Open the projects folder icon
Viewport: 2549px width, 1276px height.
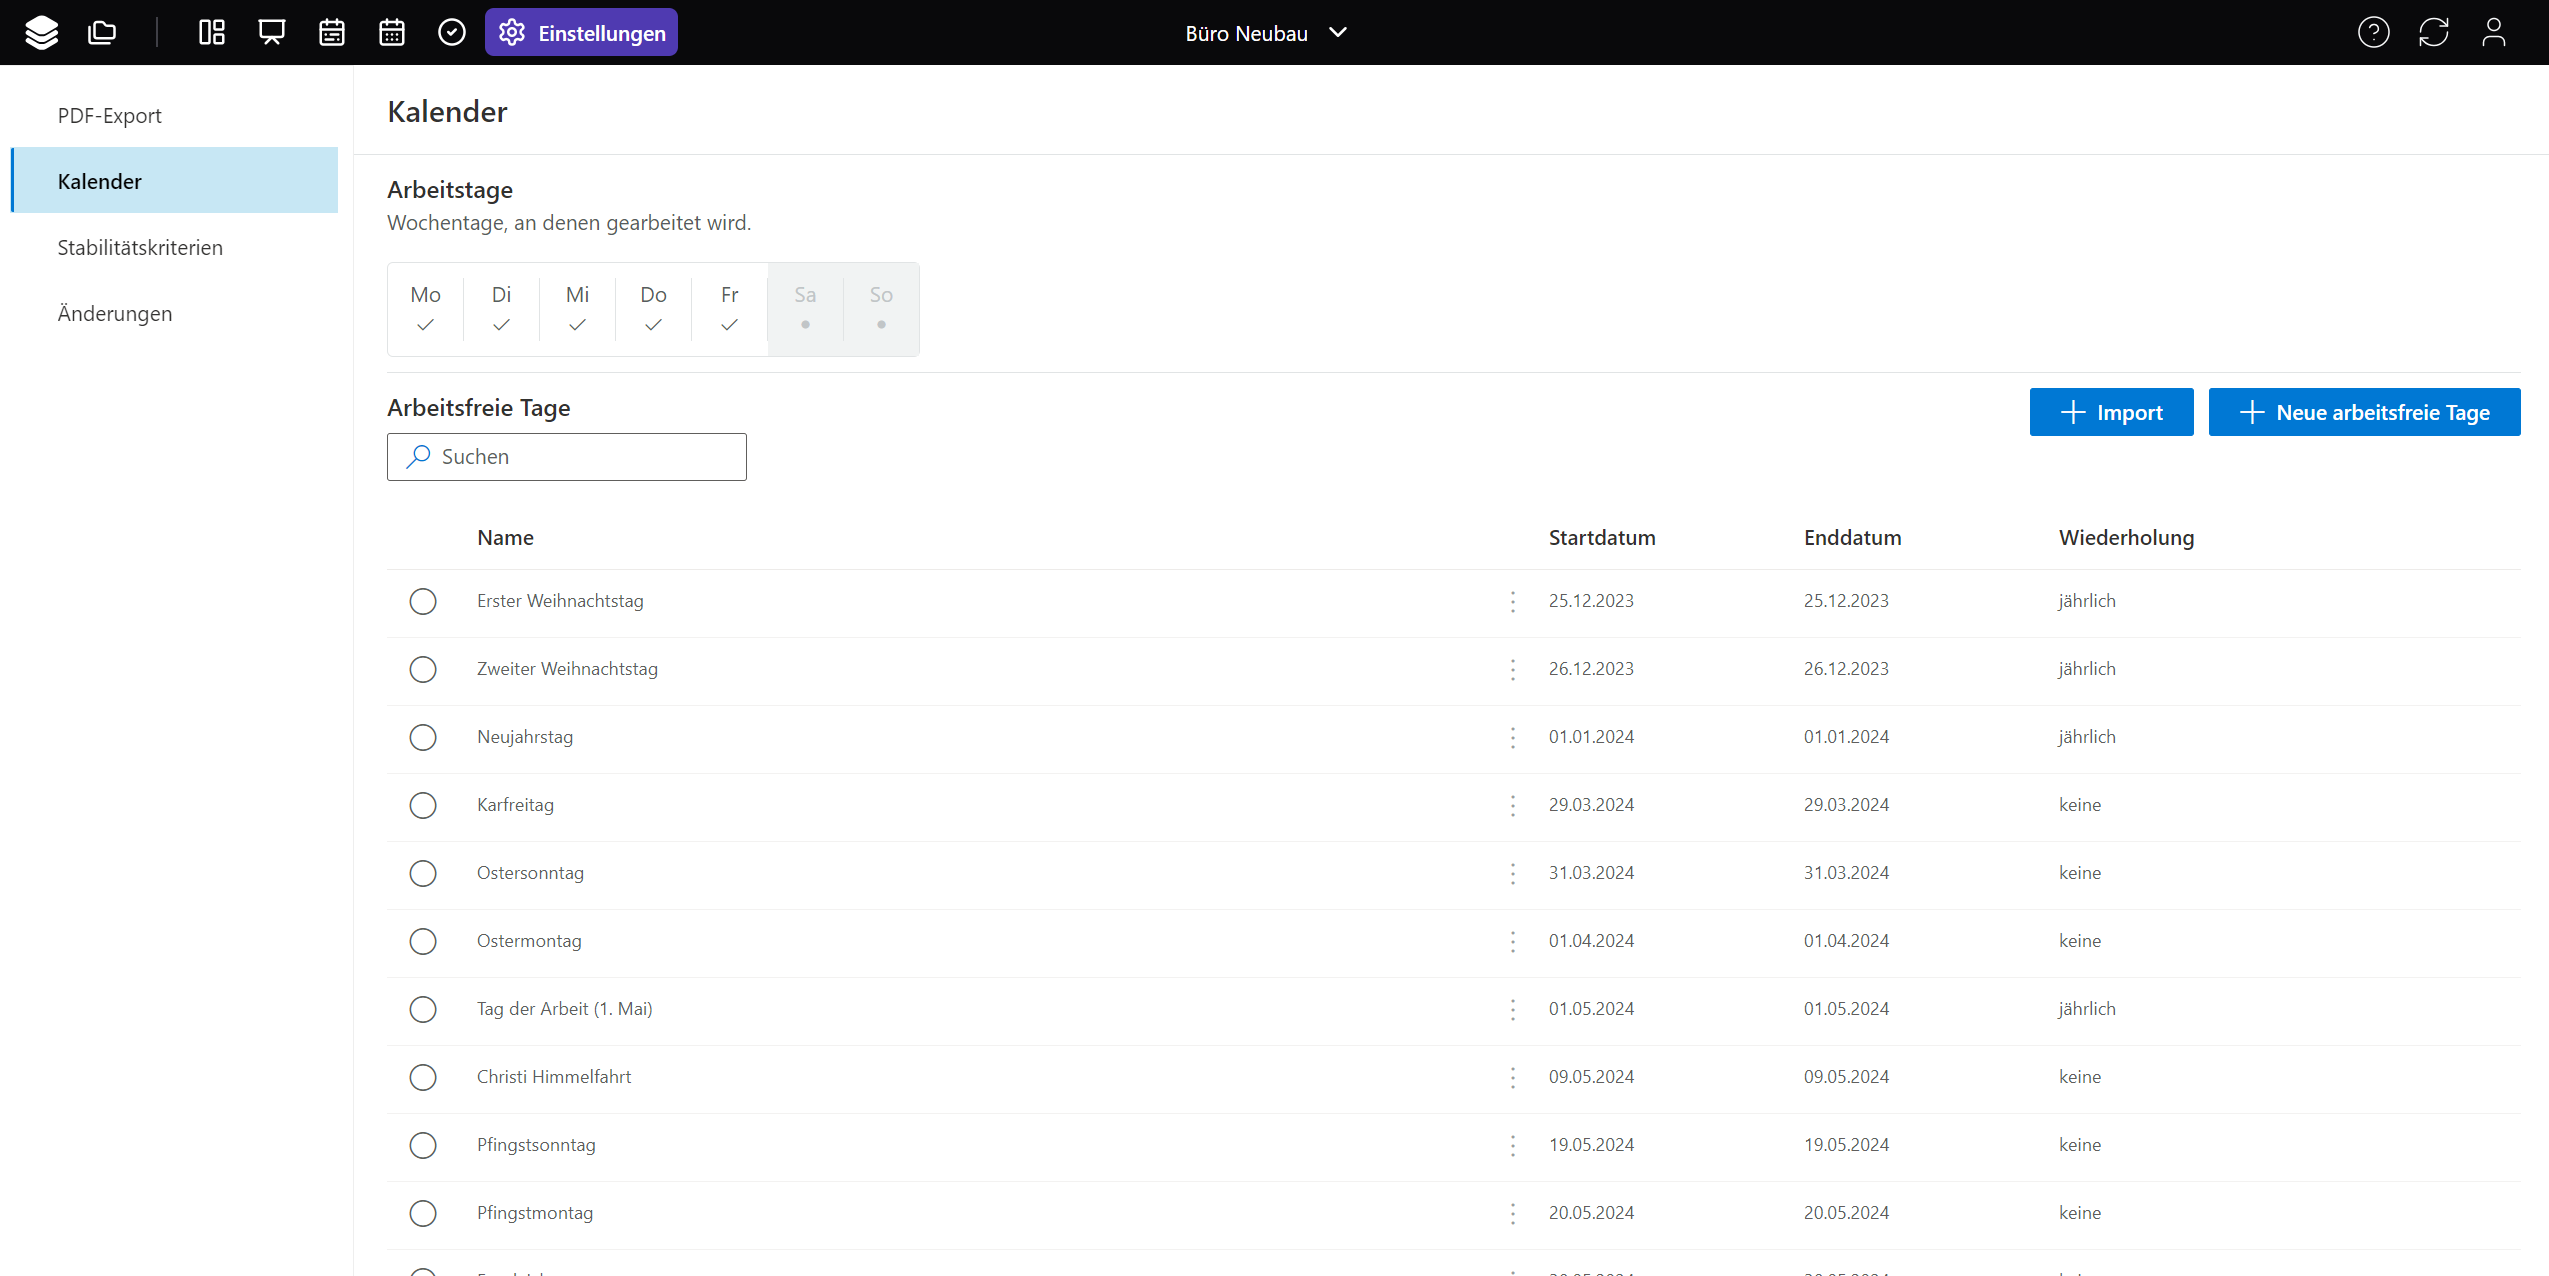pyautogui.click(x=102, y=33)
